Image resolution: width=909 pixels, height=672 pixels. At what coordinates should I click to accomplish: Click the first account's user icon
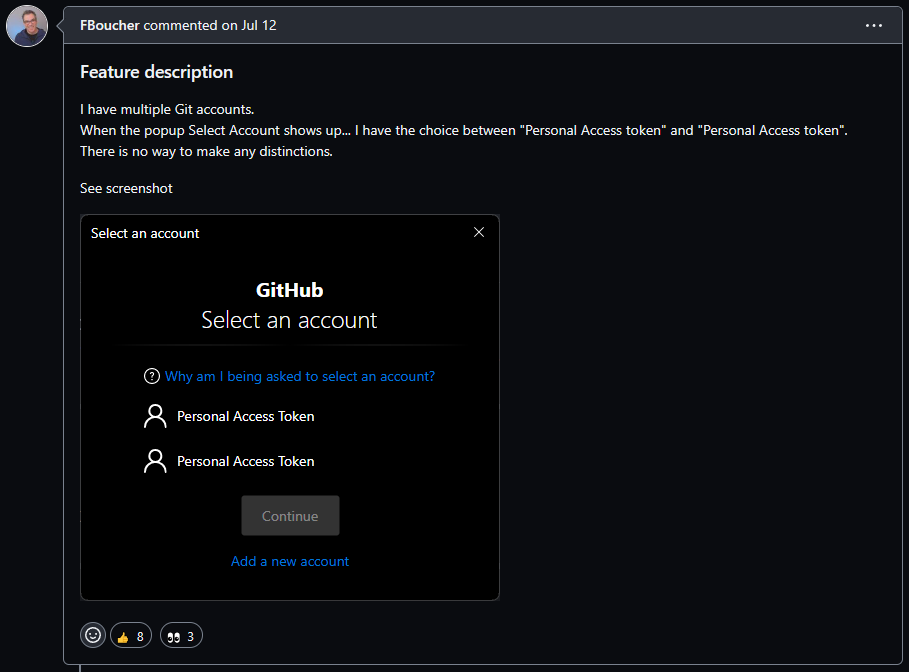[155, 416]
